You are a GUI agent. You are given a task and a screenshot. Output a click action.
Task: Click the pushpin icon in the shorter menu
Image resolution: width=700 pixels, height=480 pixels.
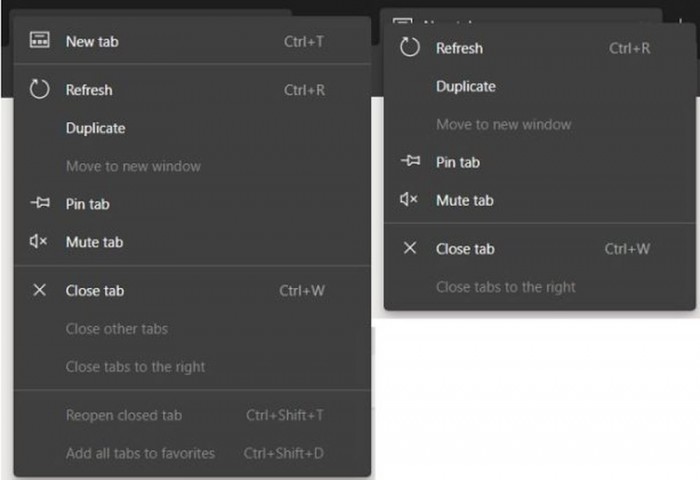410,162
